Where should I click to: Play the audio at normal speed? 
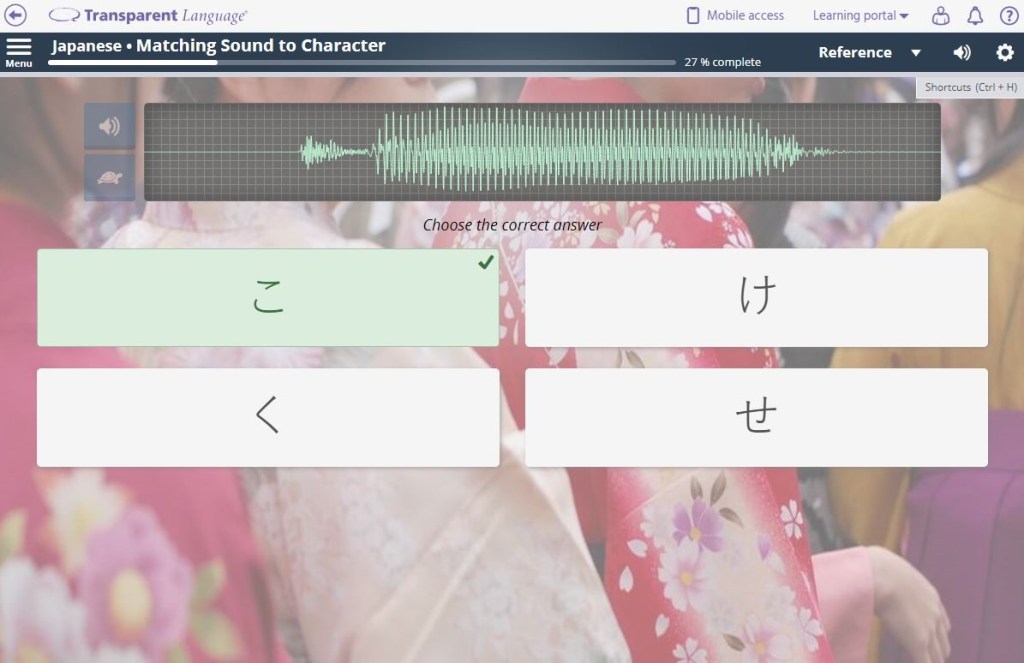109,127
